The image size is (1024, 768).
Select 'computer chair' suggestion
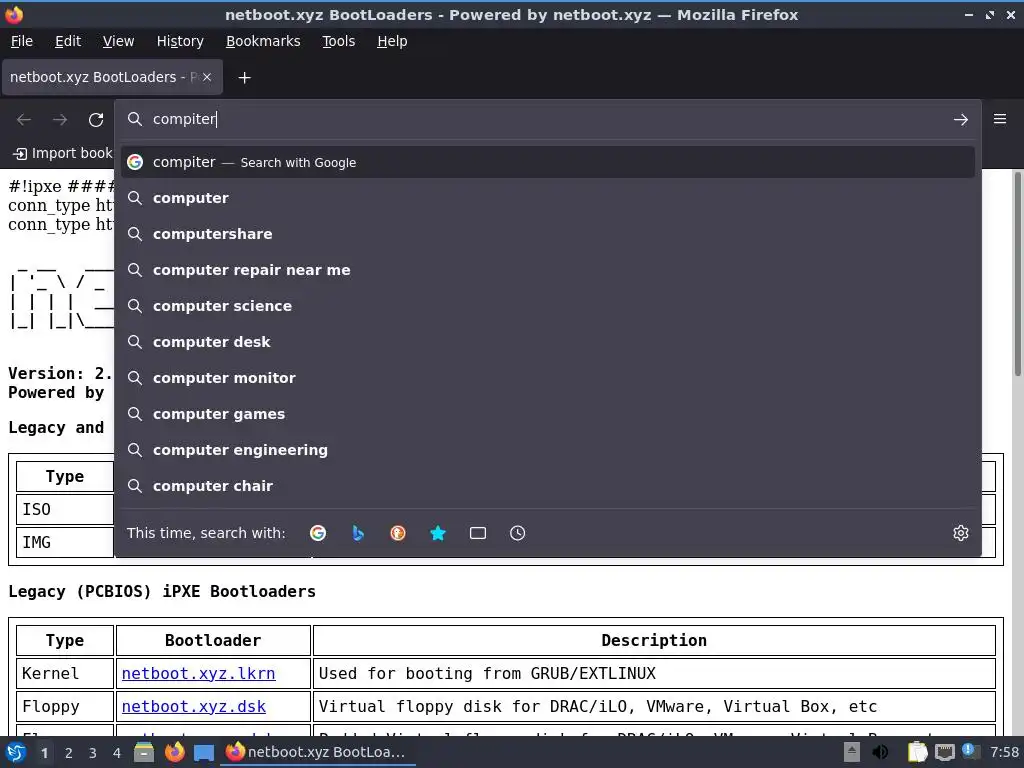click(x=547, y=486)
